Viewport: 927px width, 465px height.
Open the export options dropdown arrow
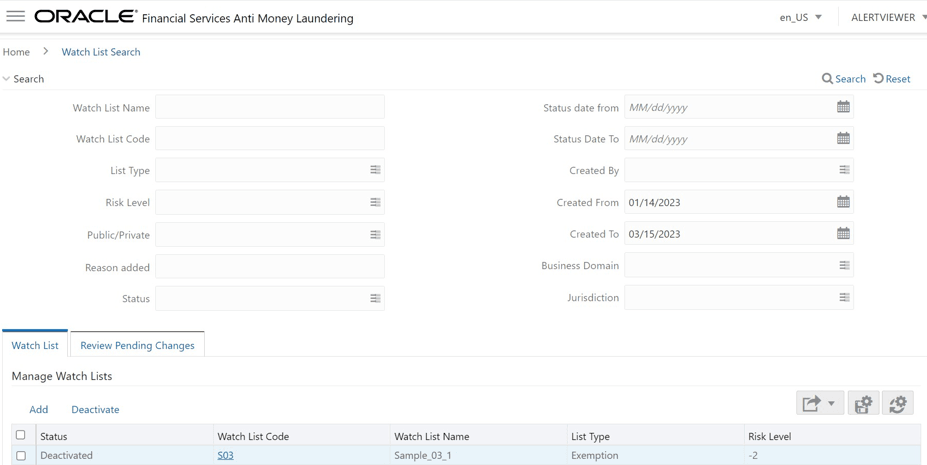[831, 404]
